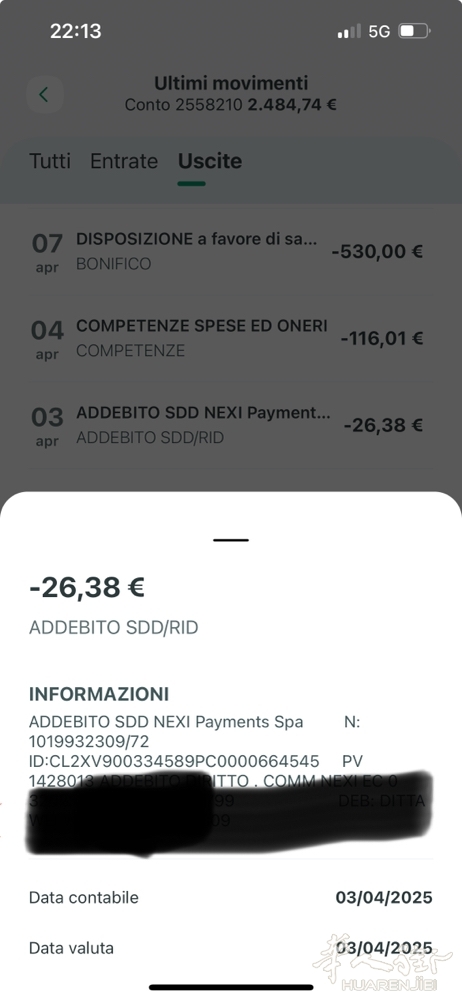Tap the Ultimi movimenti header title

pyautogui.click(x=231, y=83)
